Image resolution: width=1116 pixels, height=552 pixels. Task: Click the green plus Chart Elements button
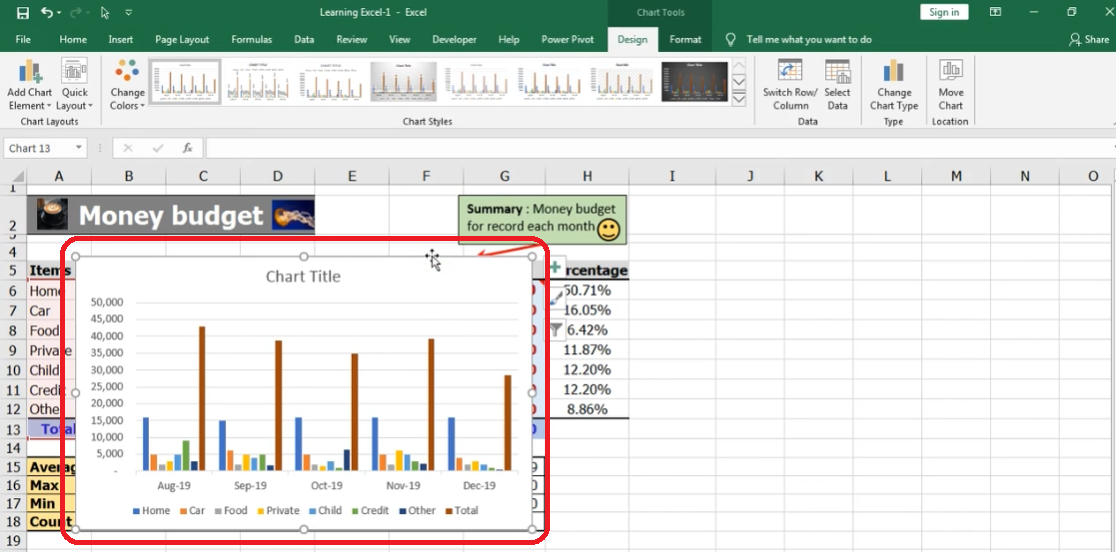coord(554,268)
